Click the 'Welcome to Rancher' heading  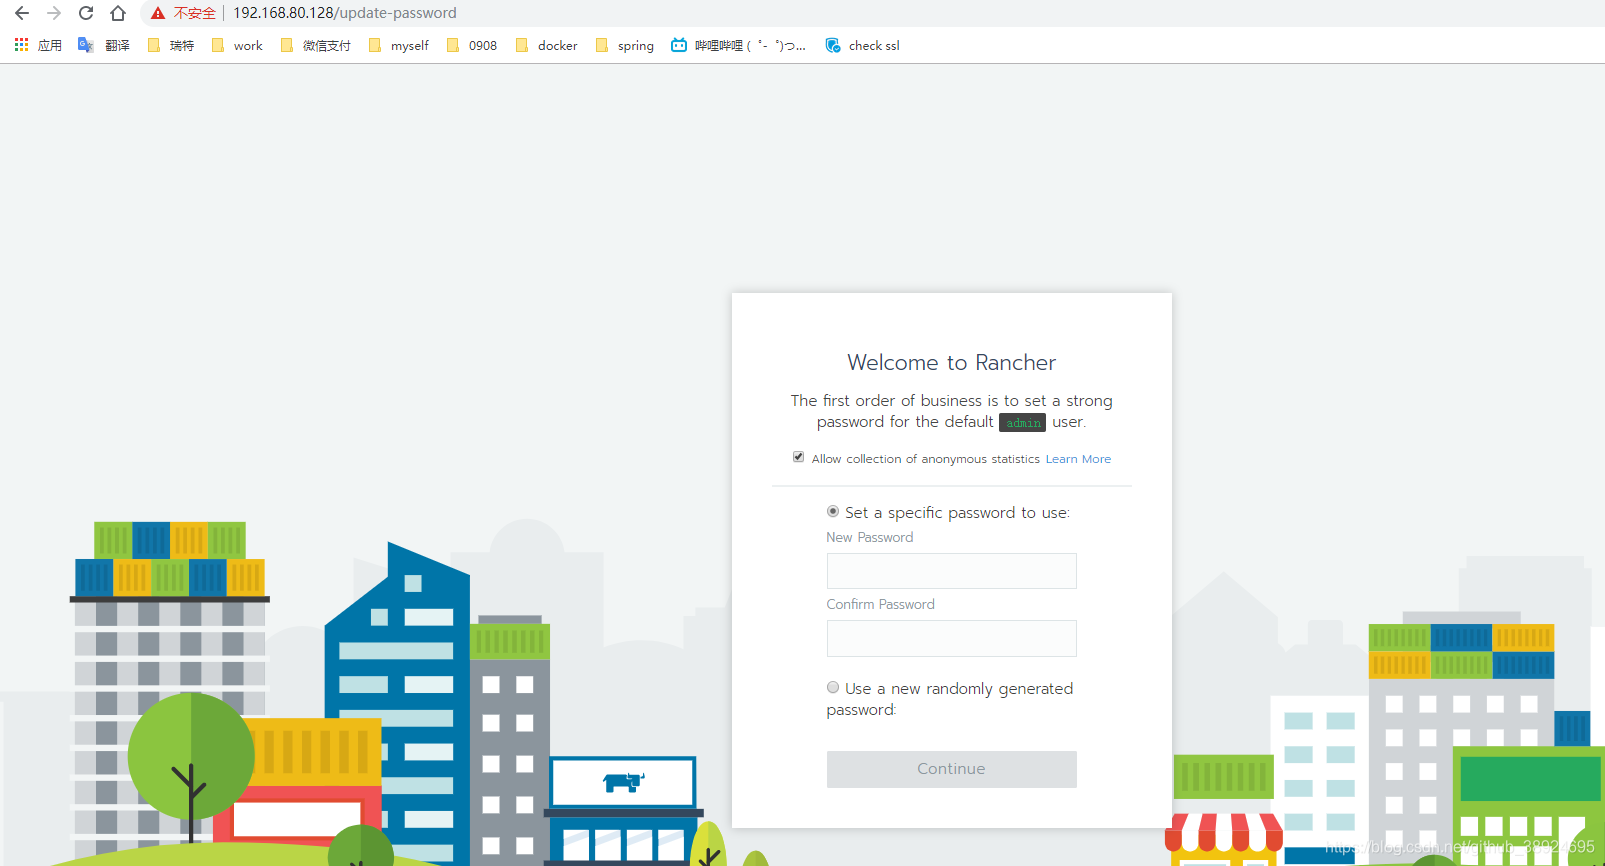click(x=951, y=362)
